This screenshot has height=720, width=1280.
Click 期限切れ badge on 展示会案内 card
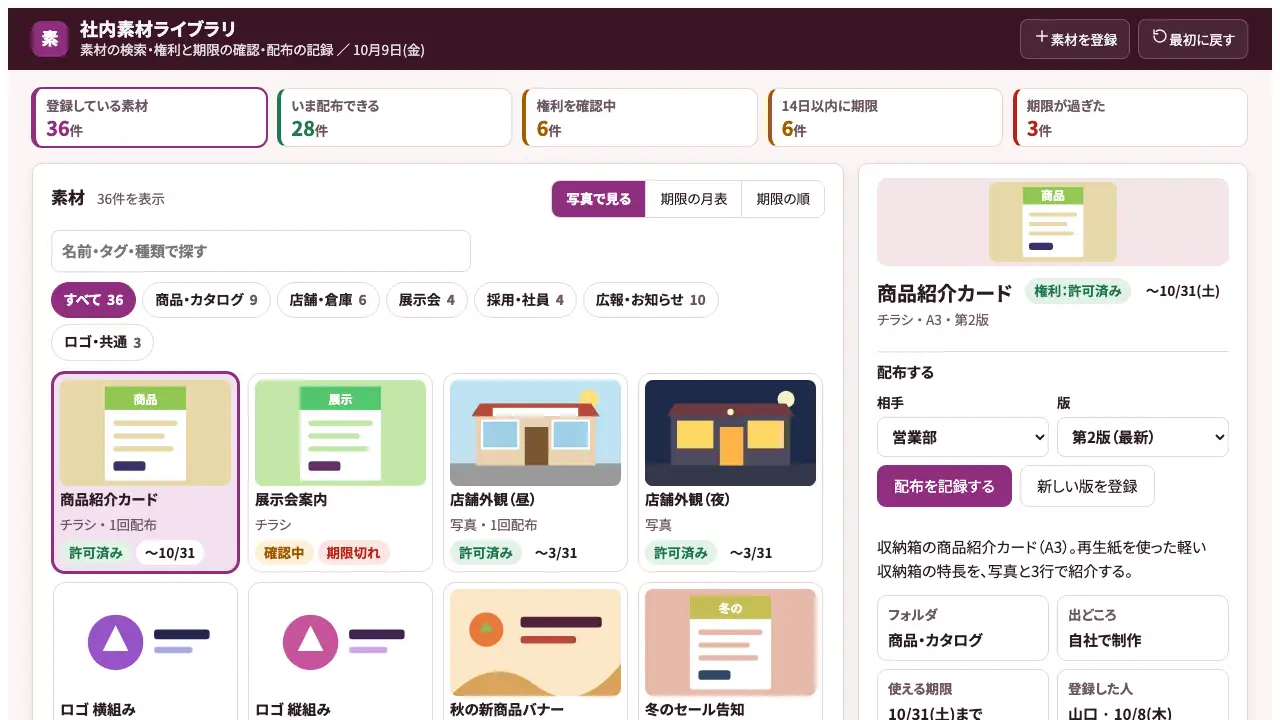[x=354, y=552]
